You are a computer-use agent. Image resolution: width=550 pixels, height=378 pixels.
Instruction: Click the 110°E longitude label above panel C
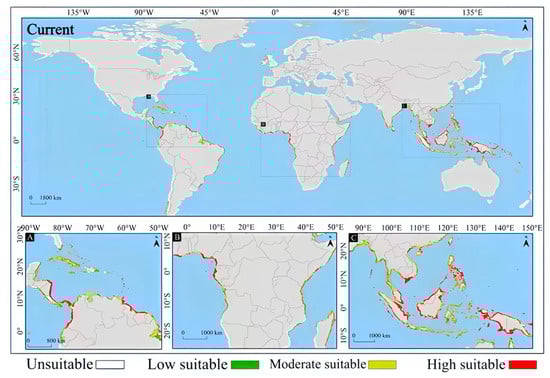pos(420,228)
